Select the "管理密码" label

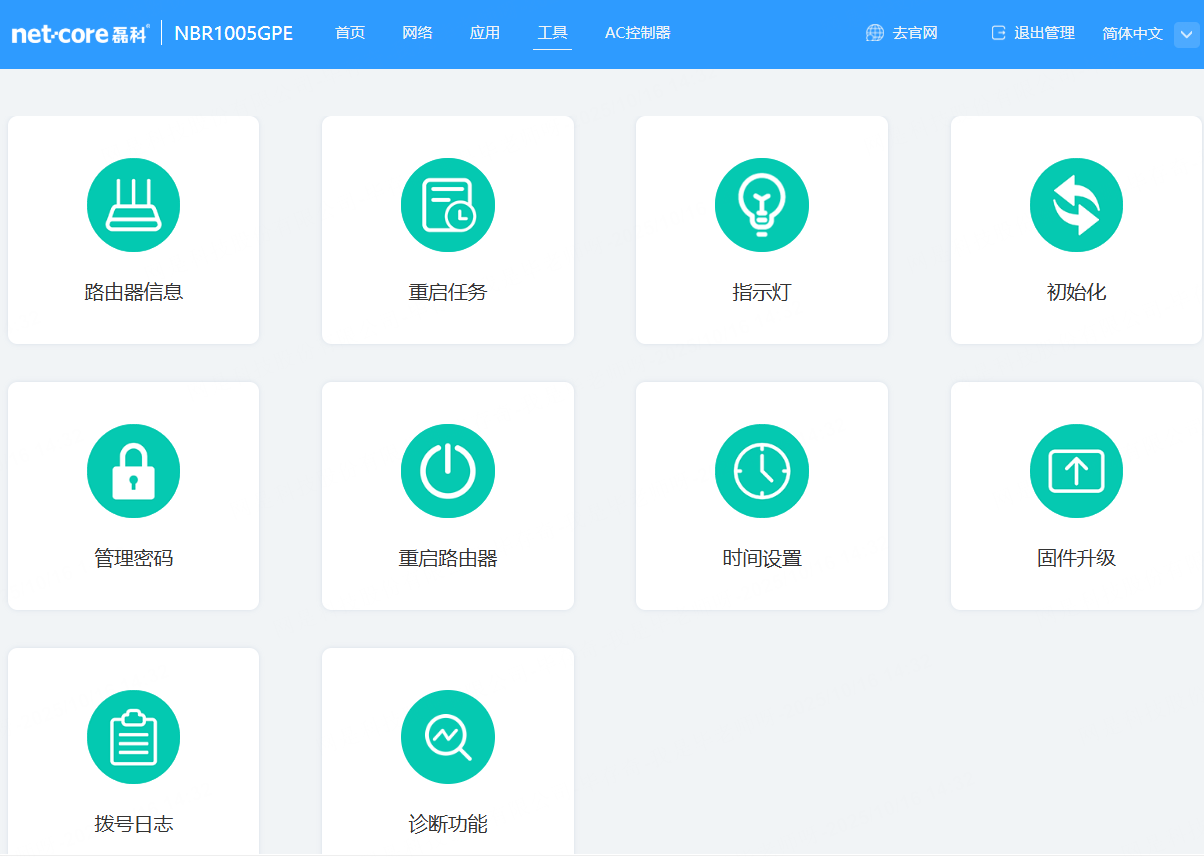[x=134, y=558]
